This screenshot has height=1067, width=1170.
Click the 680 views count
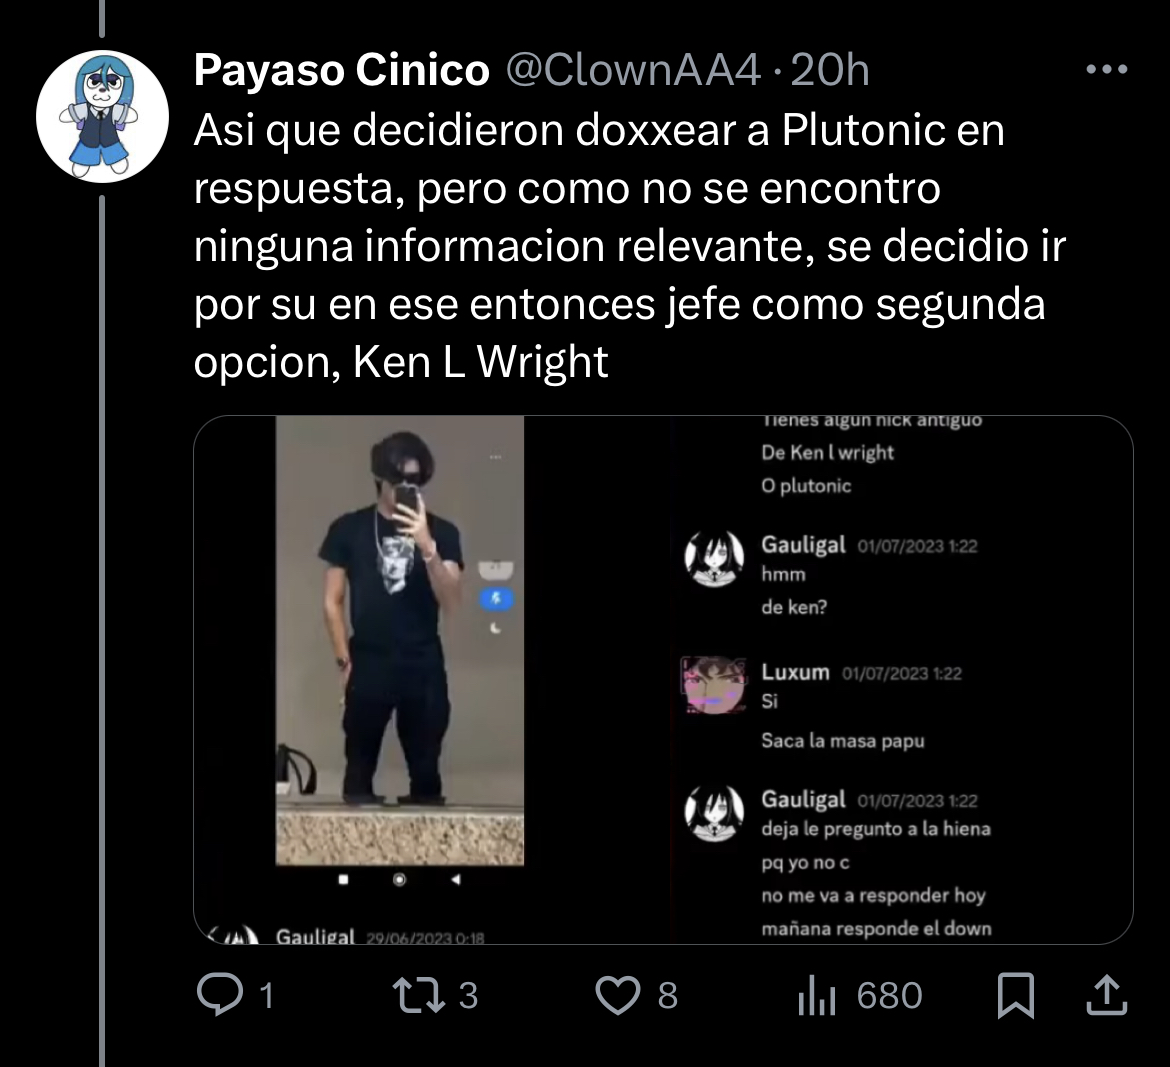889,995
